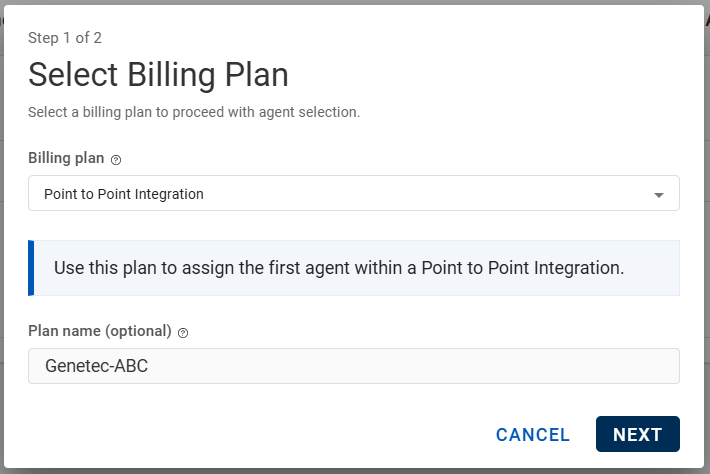710x474 pixels.
Task: Click the subtitle about proceeding with agent selection
Action: 194,112
